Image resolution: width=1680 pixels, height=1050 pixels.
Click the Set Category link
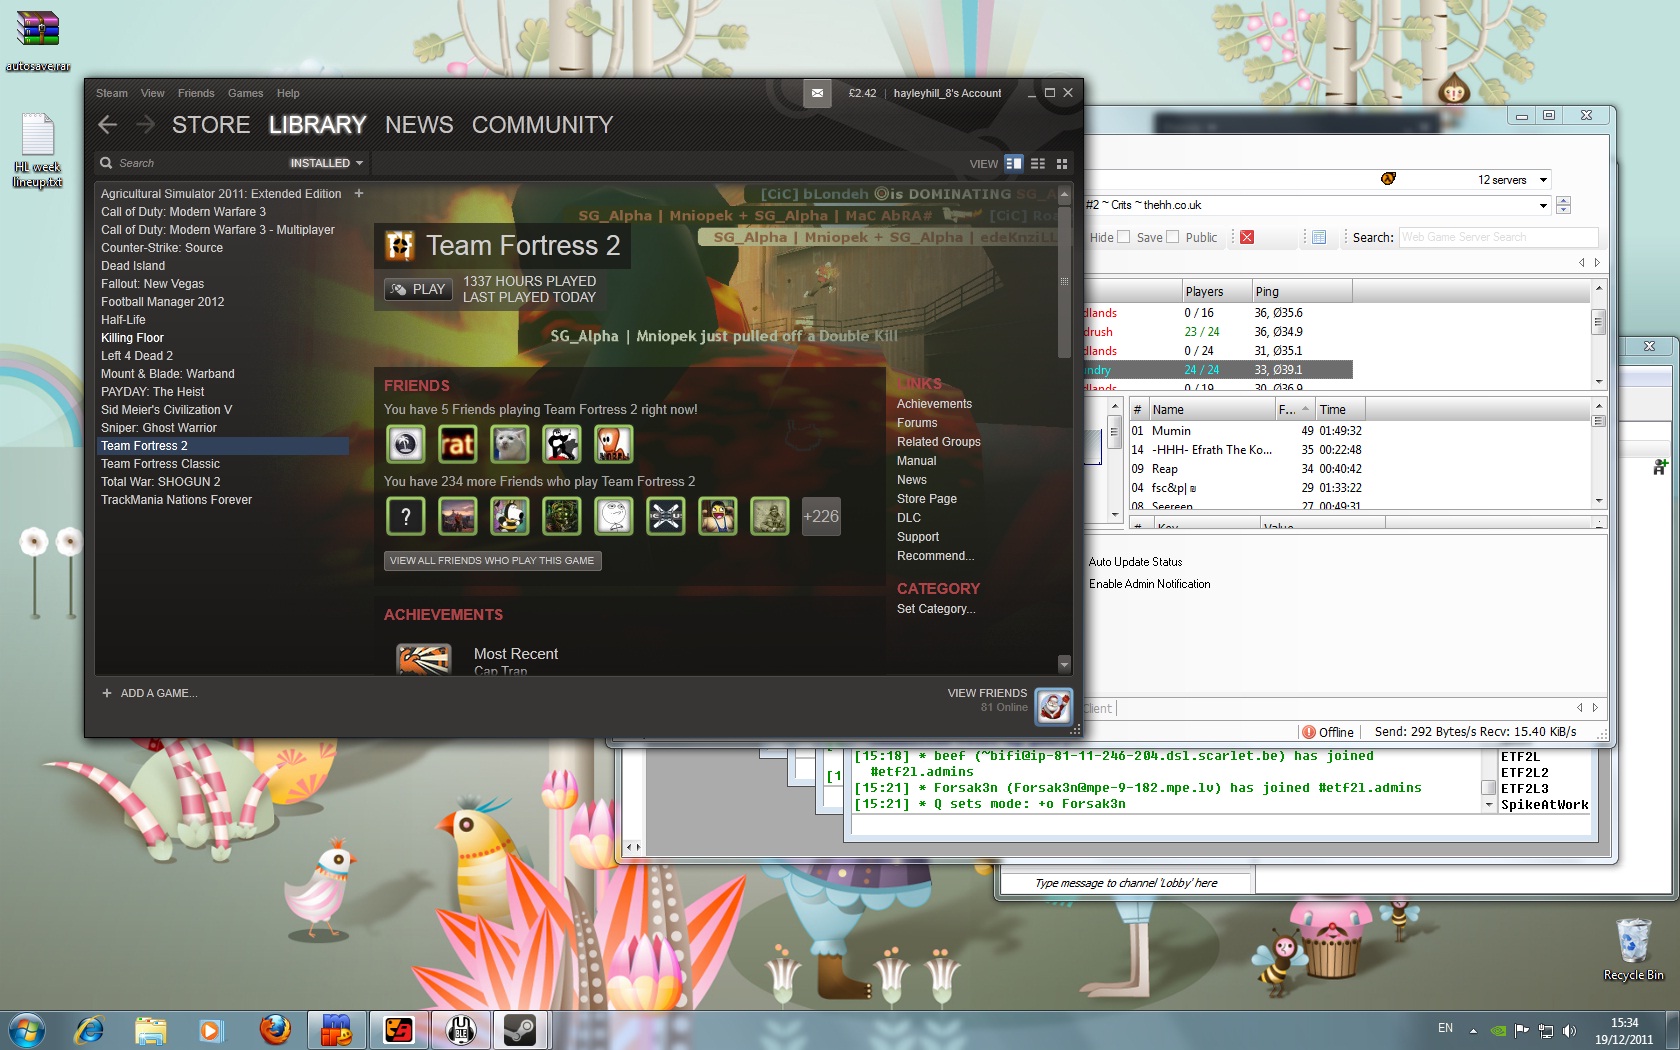point(936,609)
